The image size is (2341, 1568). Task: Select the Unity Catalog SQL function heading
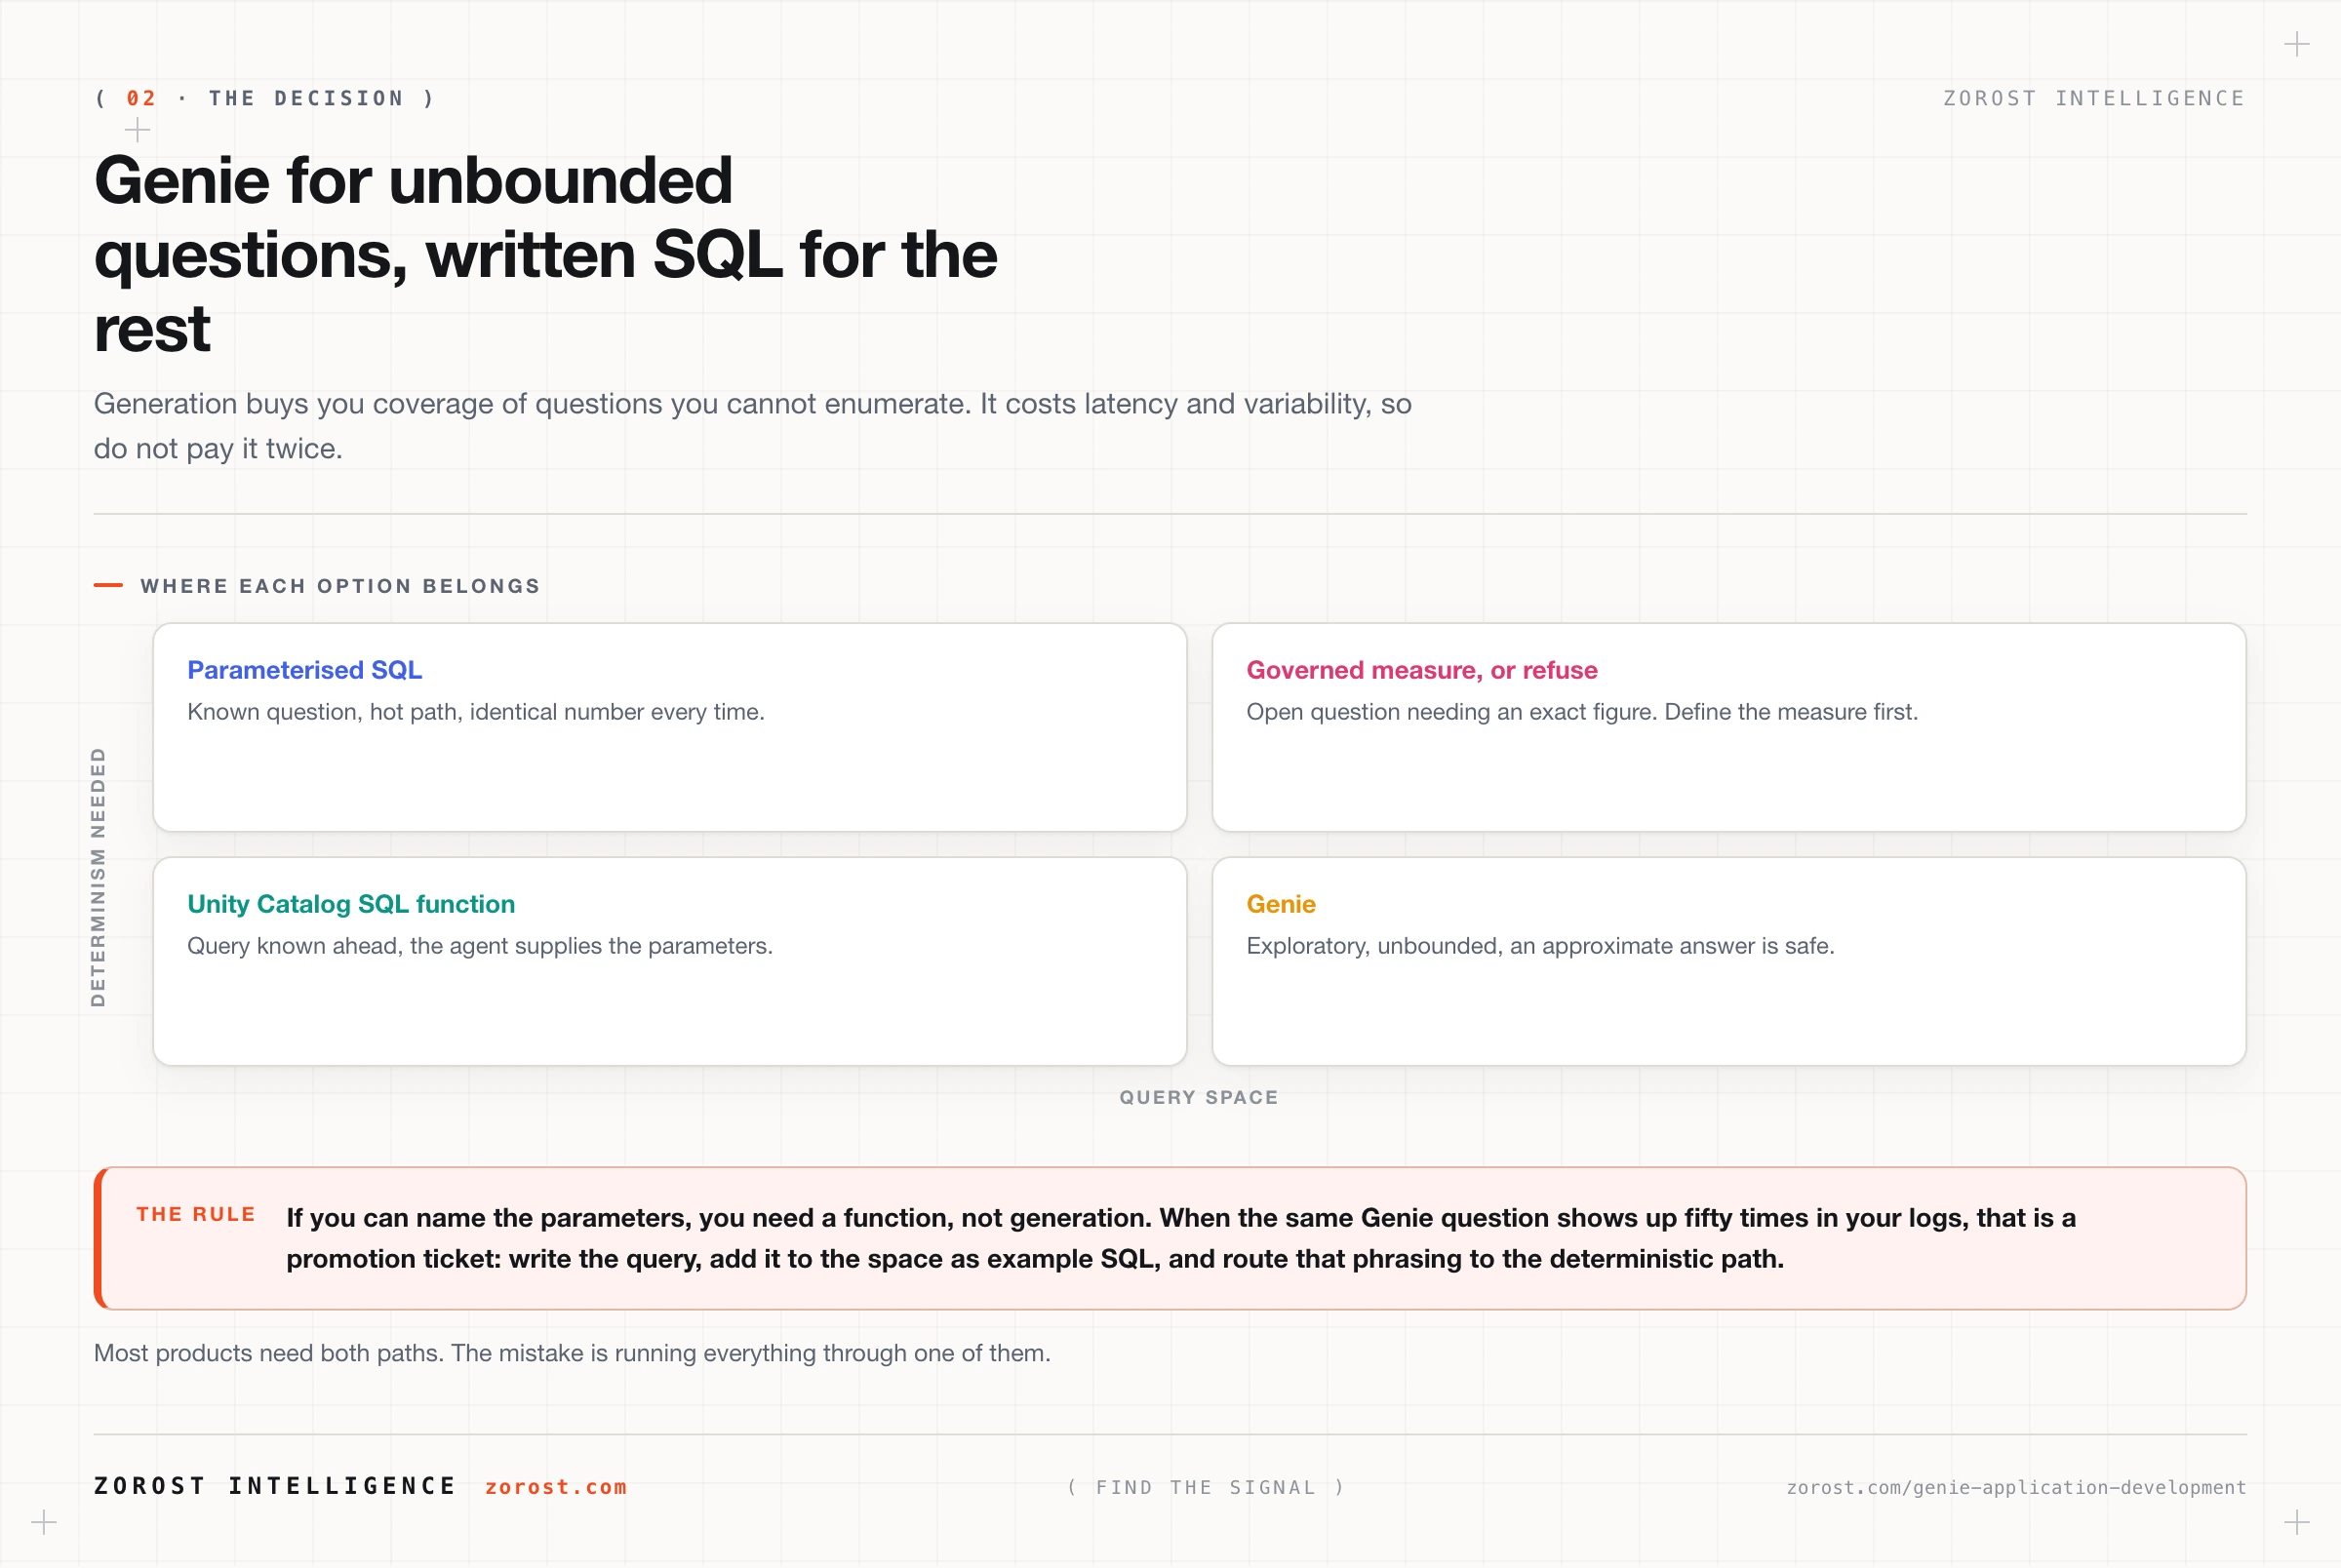[x=351, y=904]
